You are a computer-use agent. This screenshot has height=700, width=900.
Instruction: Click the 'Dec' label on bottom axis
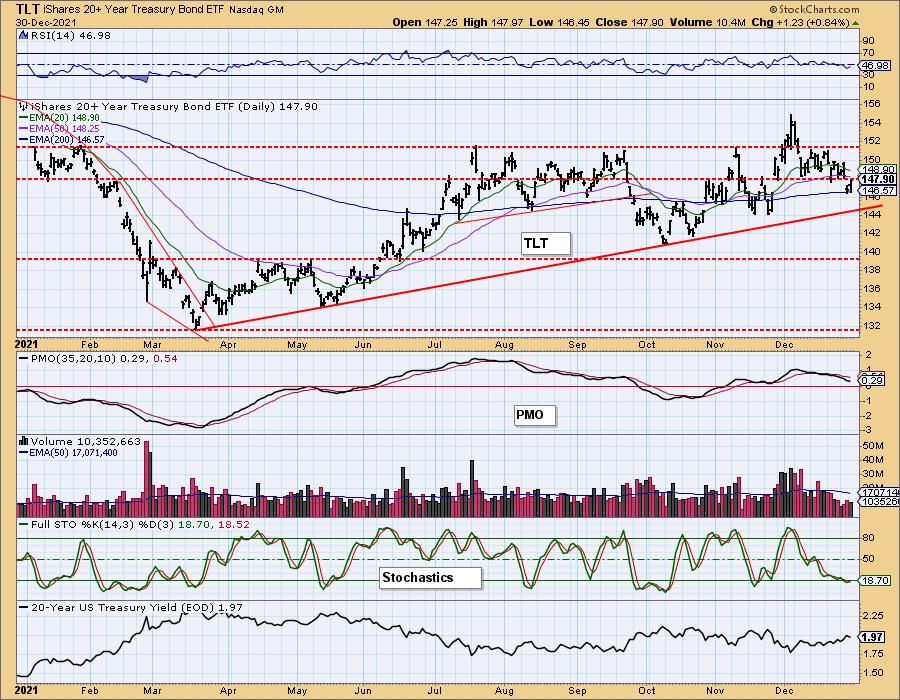pyautogui.click(x=784, y=690)
